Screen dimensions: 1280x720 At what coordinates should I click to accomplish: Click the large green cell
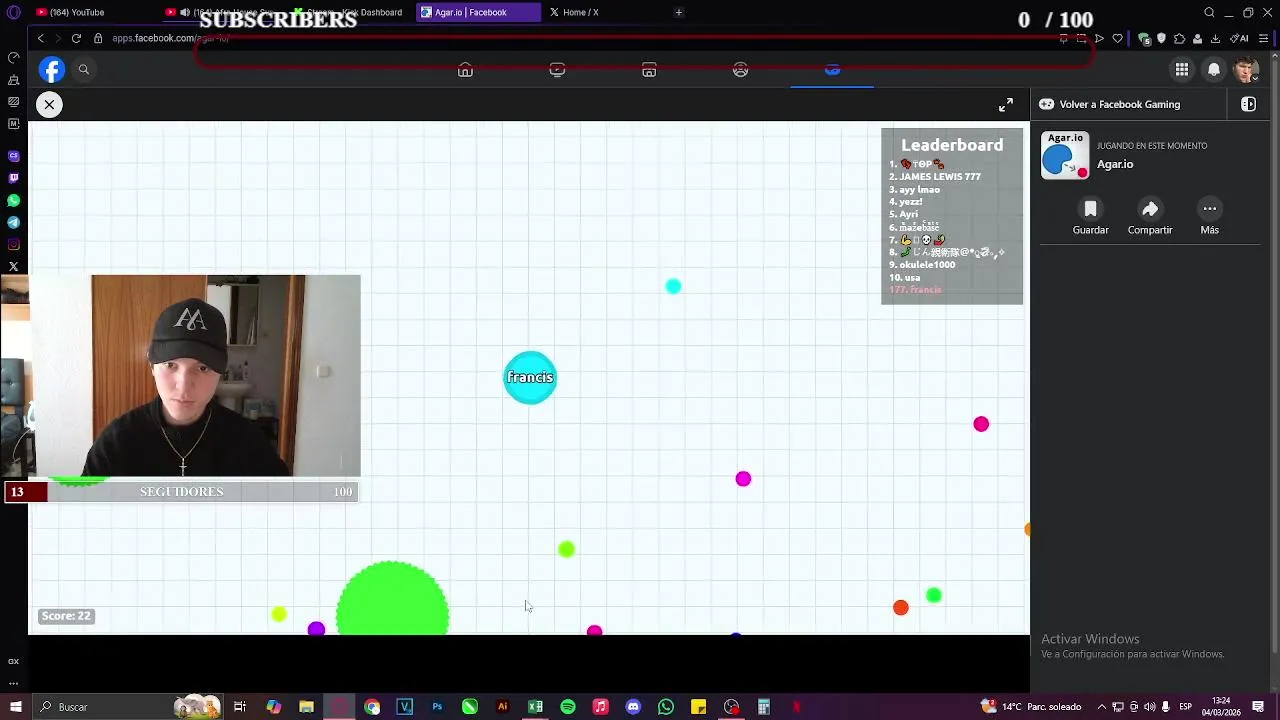point(392,598)
